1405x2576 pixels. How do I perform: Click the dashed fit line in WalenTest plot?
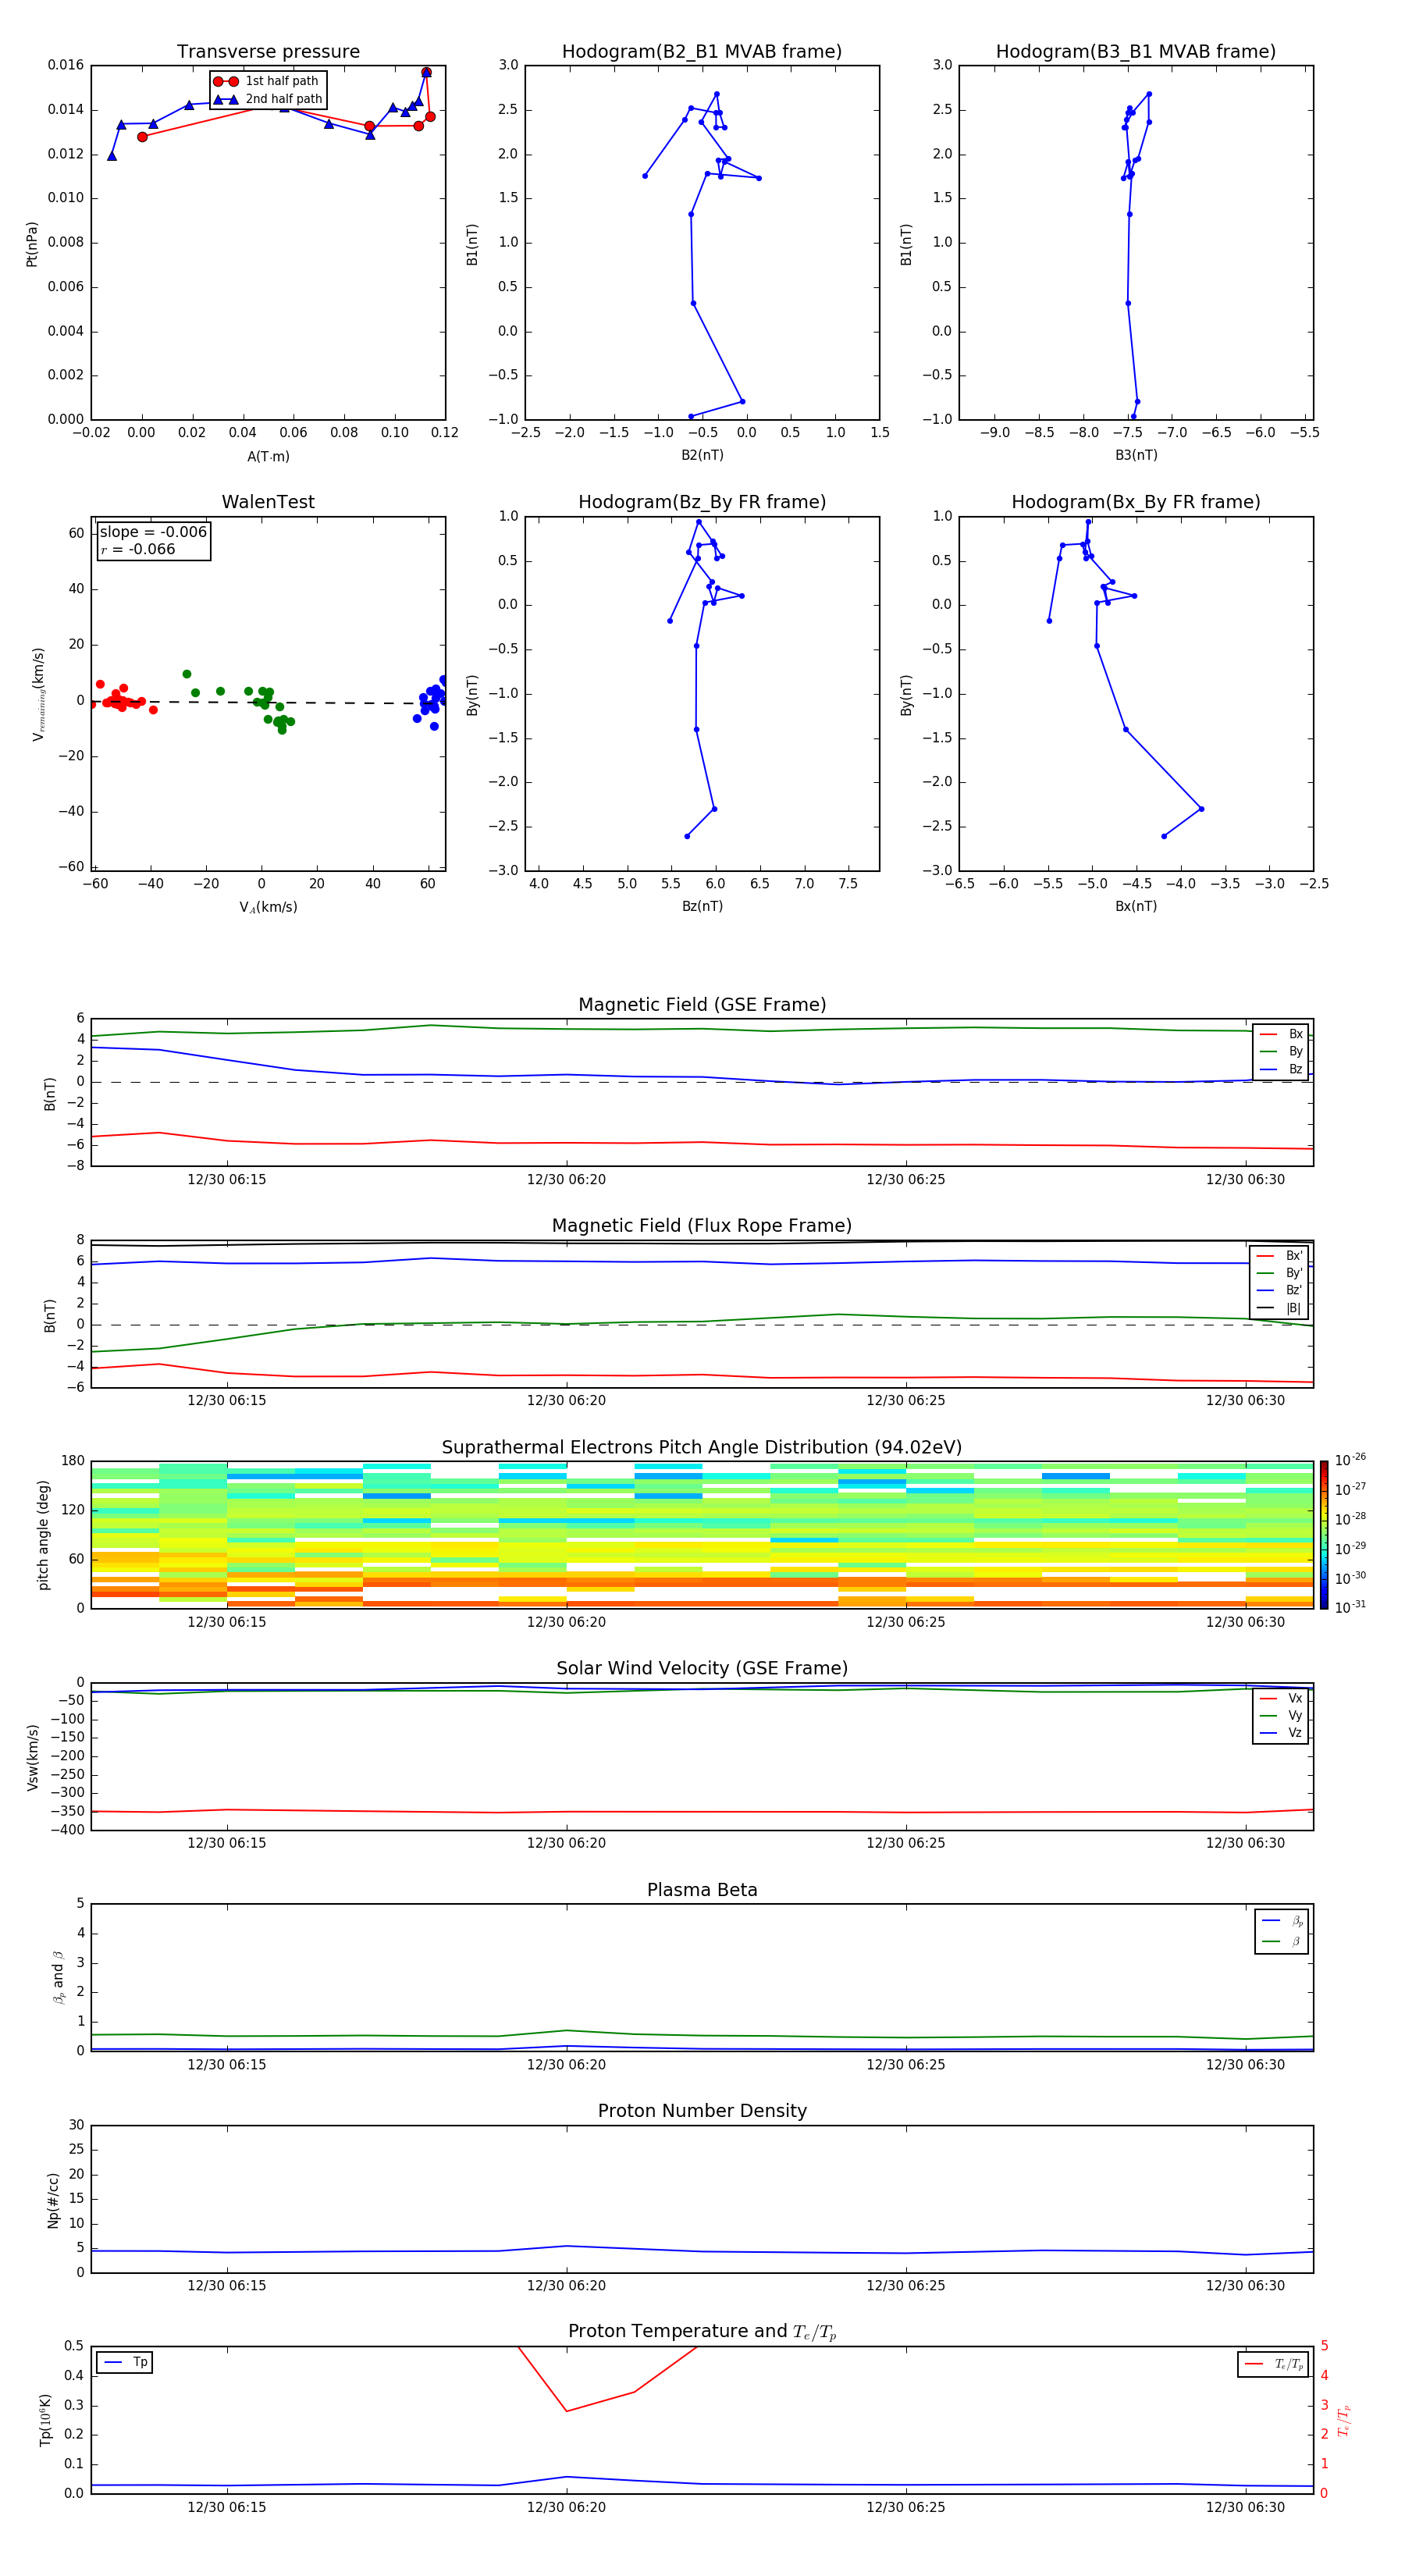point(268,702)
